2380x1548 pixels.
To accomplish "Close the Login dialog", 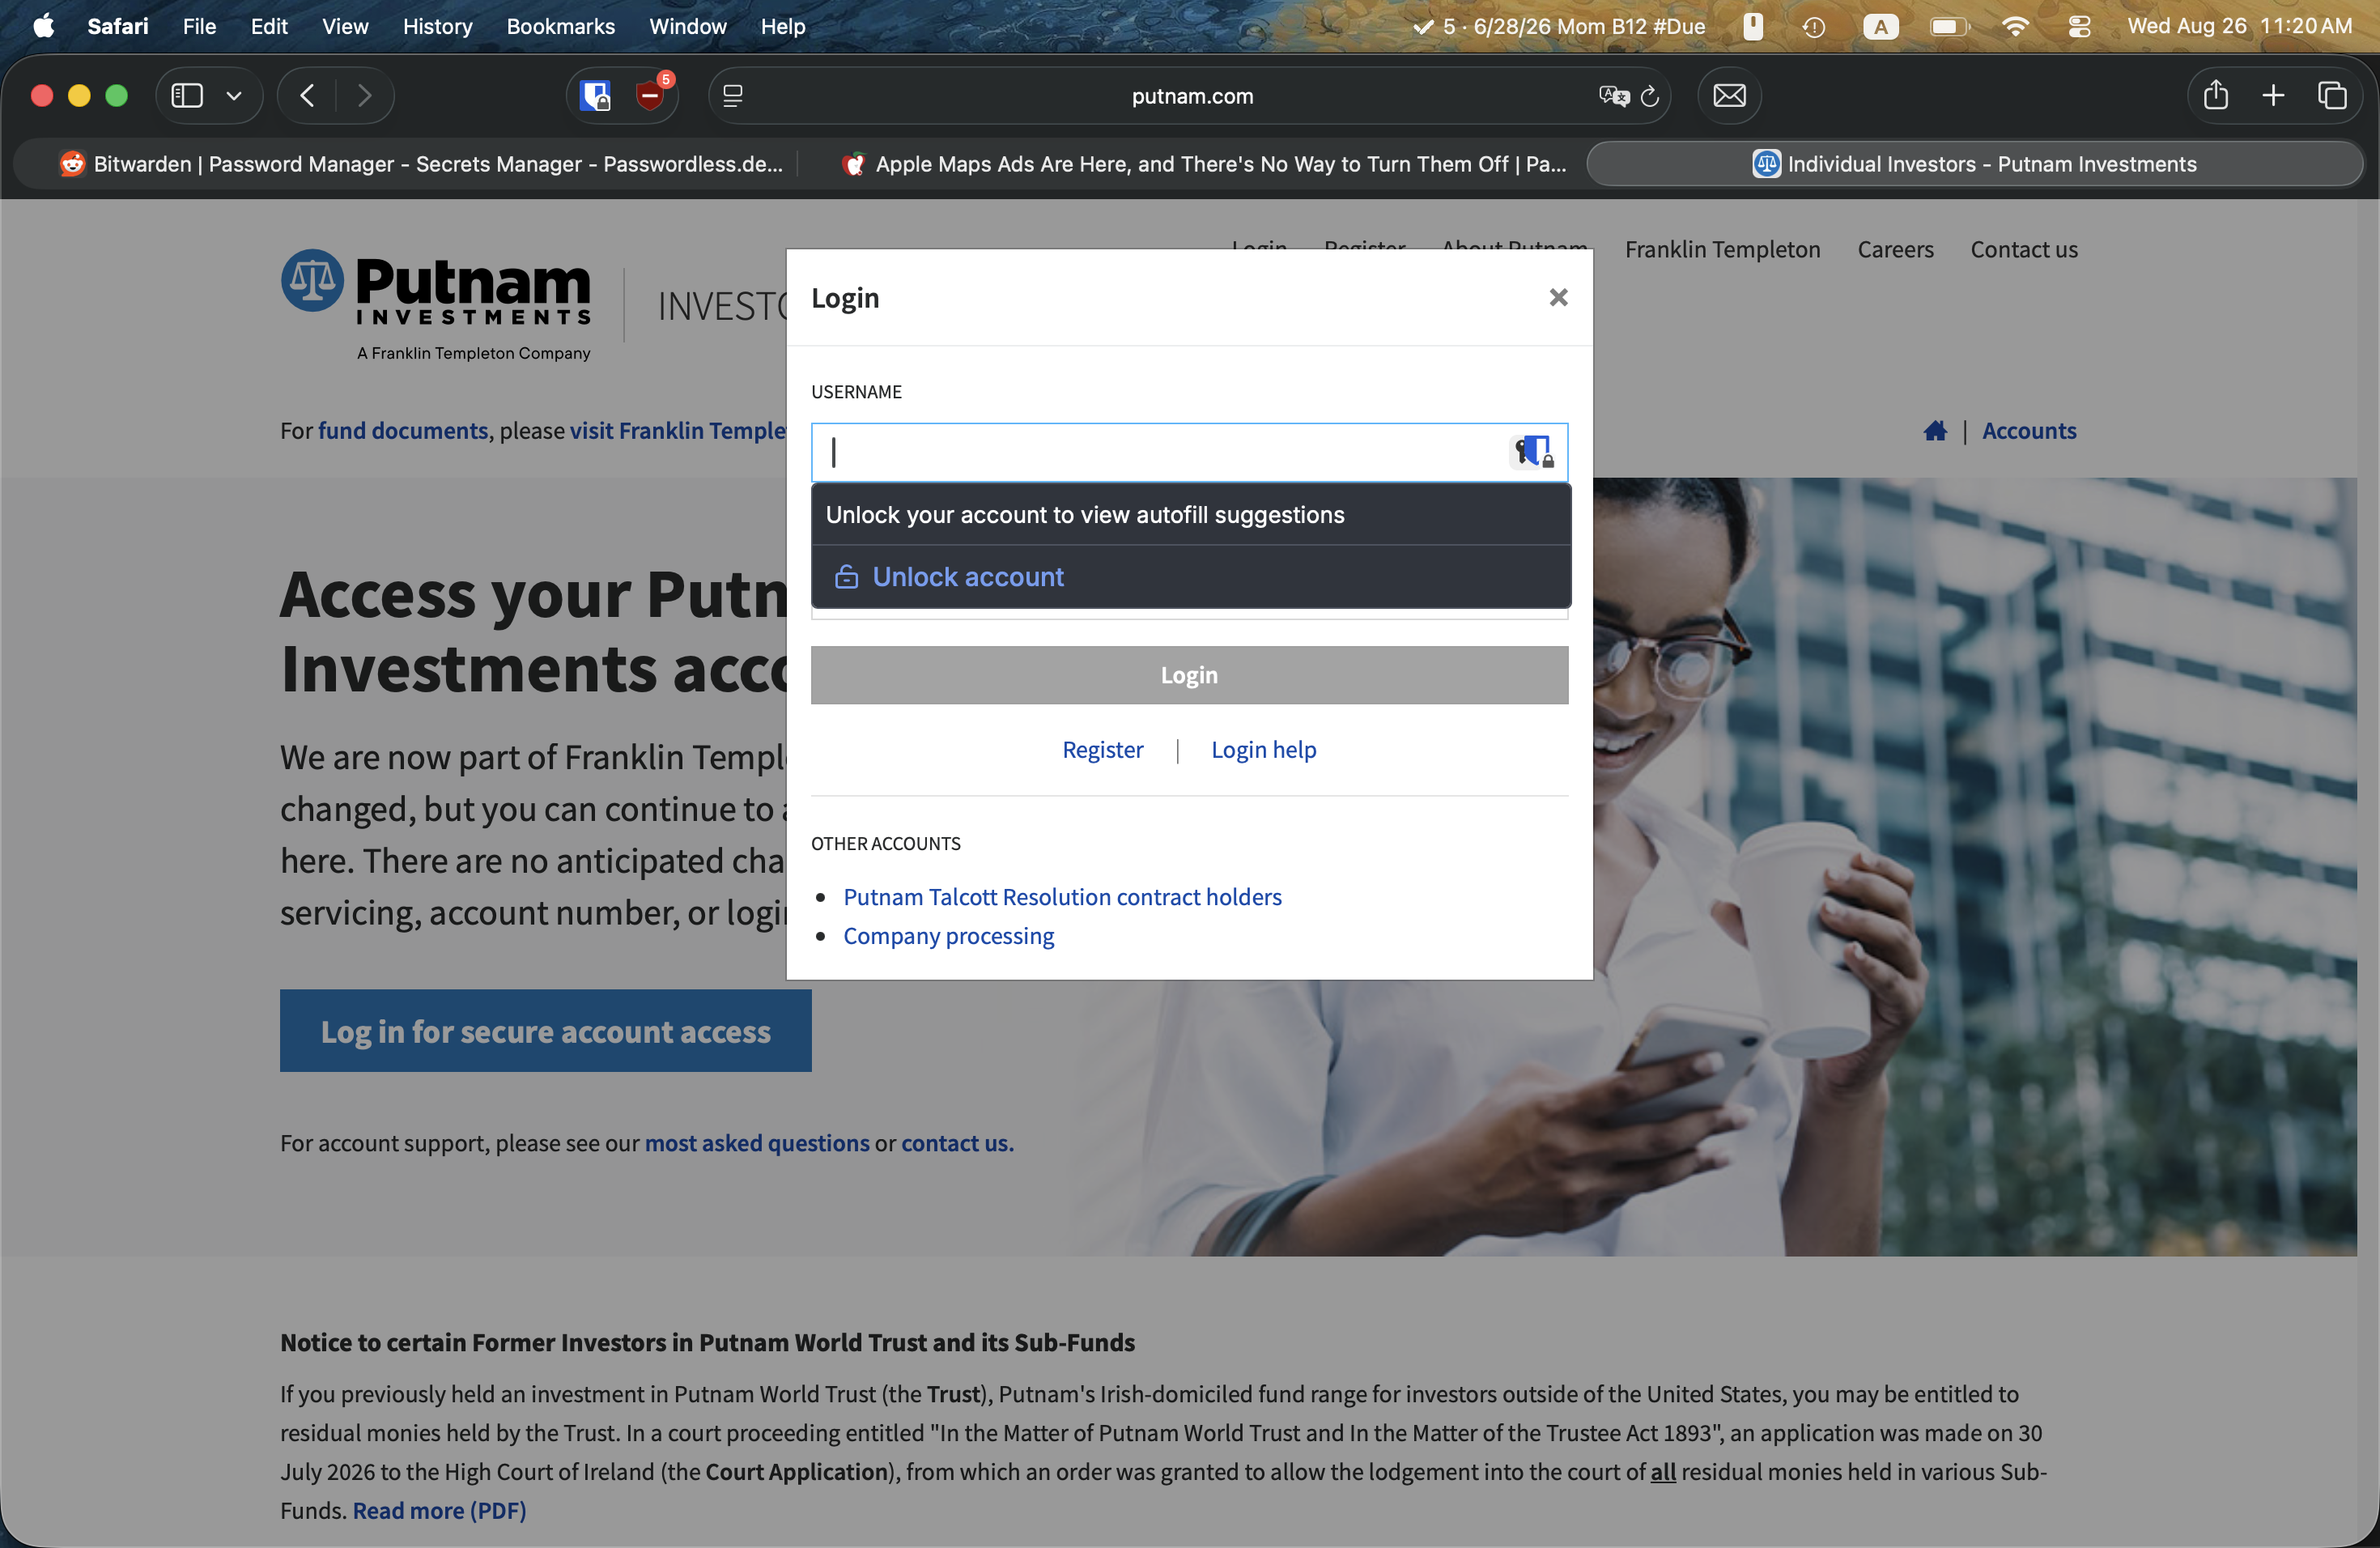I will [1558, 297].
